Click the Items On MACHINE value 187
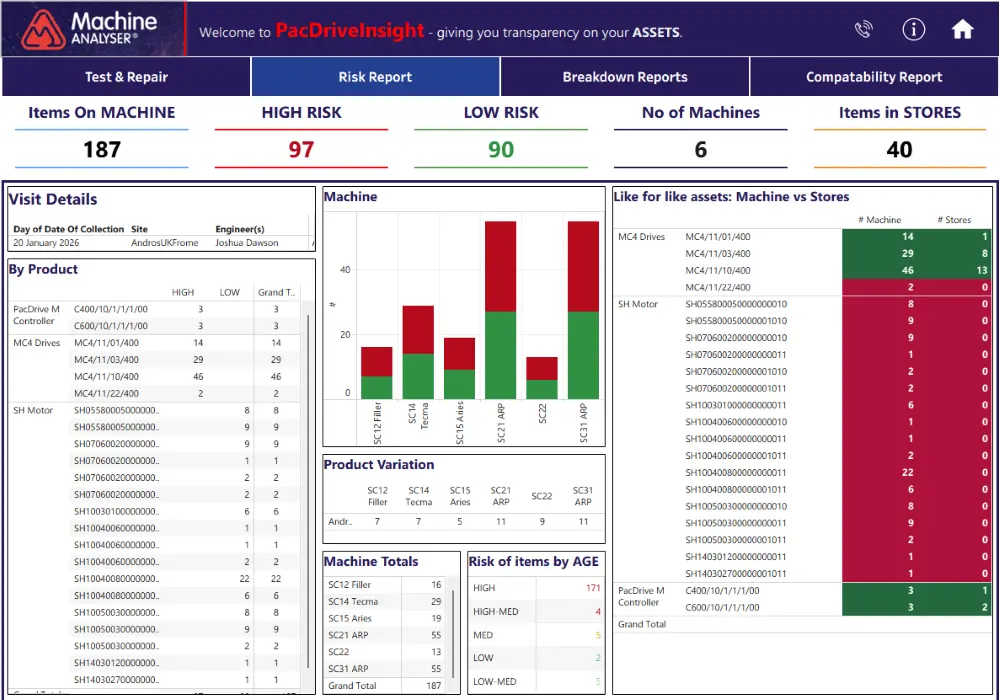This screenshot has width=1000, height=700. pyautogui.click(x=102, y=150)
